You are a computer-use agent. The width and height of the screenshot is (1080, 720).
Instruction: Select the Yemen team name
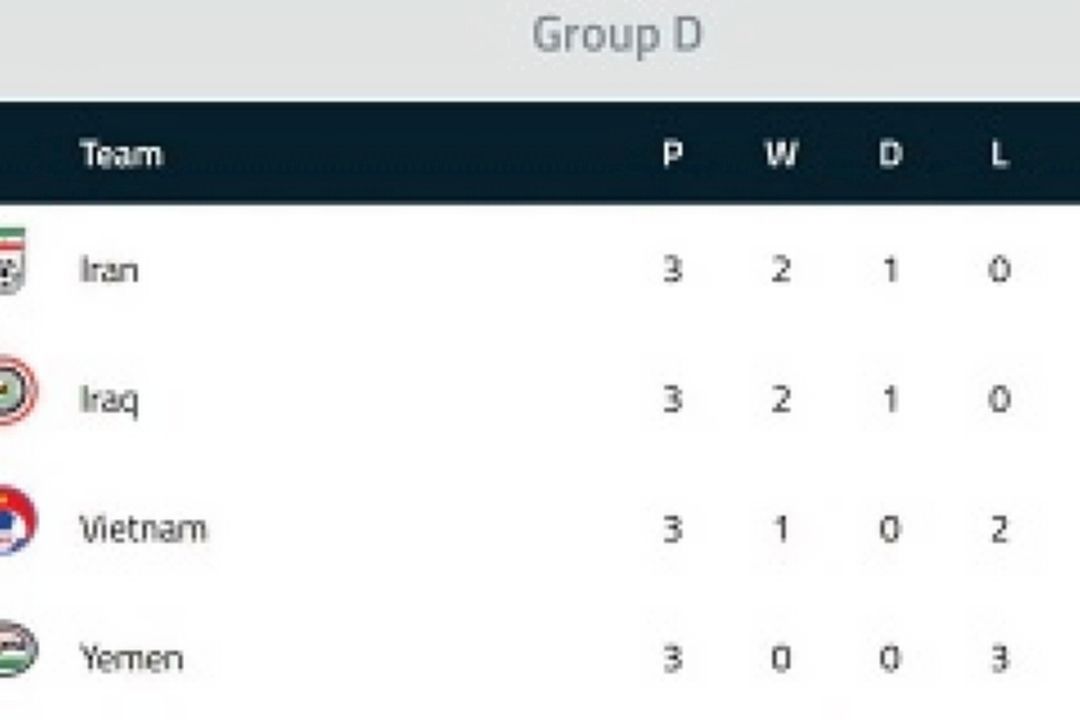[132, 658]
